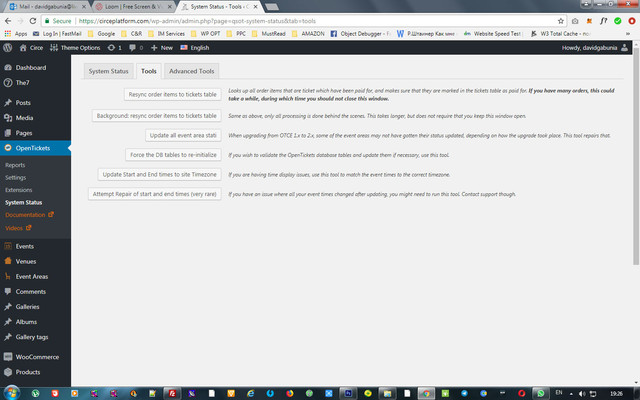Screen dimensions: 640x400
Task: Click the green checkmark extension icon
Action: 618,21
